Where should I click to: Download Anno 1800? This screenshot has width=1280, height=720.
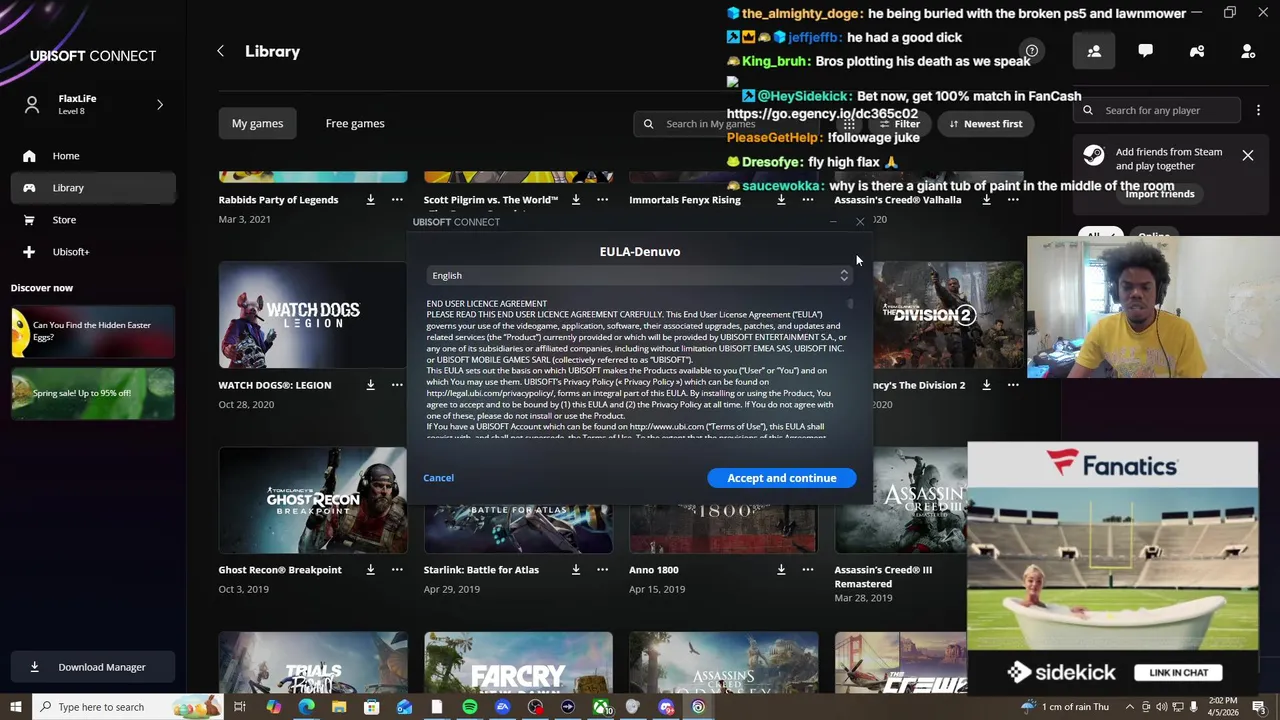(x=781, y=570)
